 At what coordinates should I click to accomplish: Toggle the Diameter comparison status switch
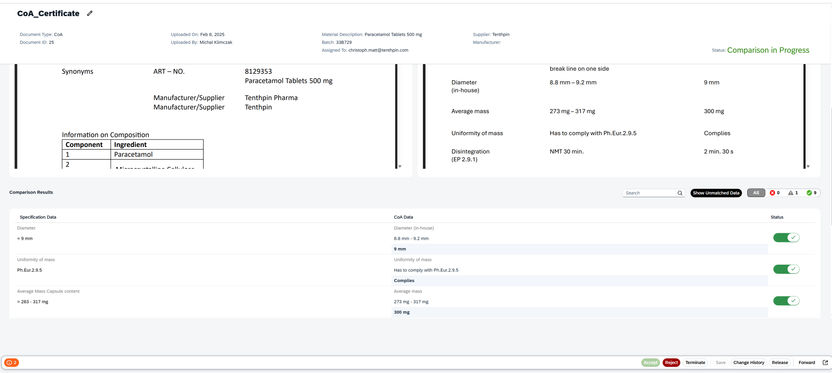786,238
